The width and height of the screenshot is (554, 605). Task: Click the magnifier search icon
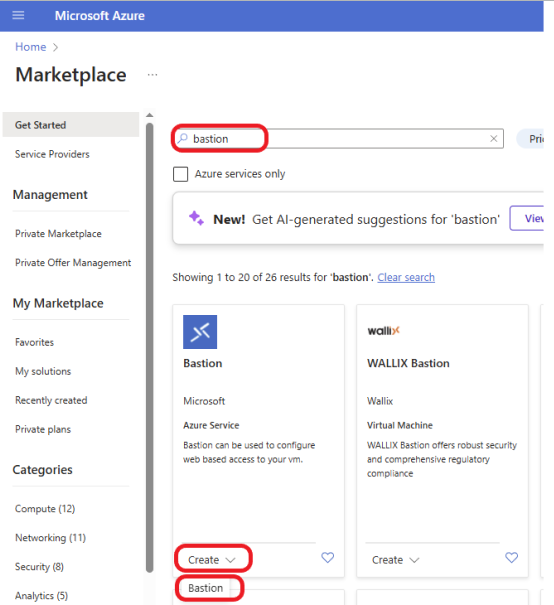click(182, 138)
